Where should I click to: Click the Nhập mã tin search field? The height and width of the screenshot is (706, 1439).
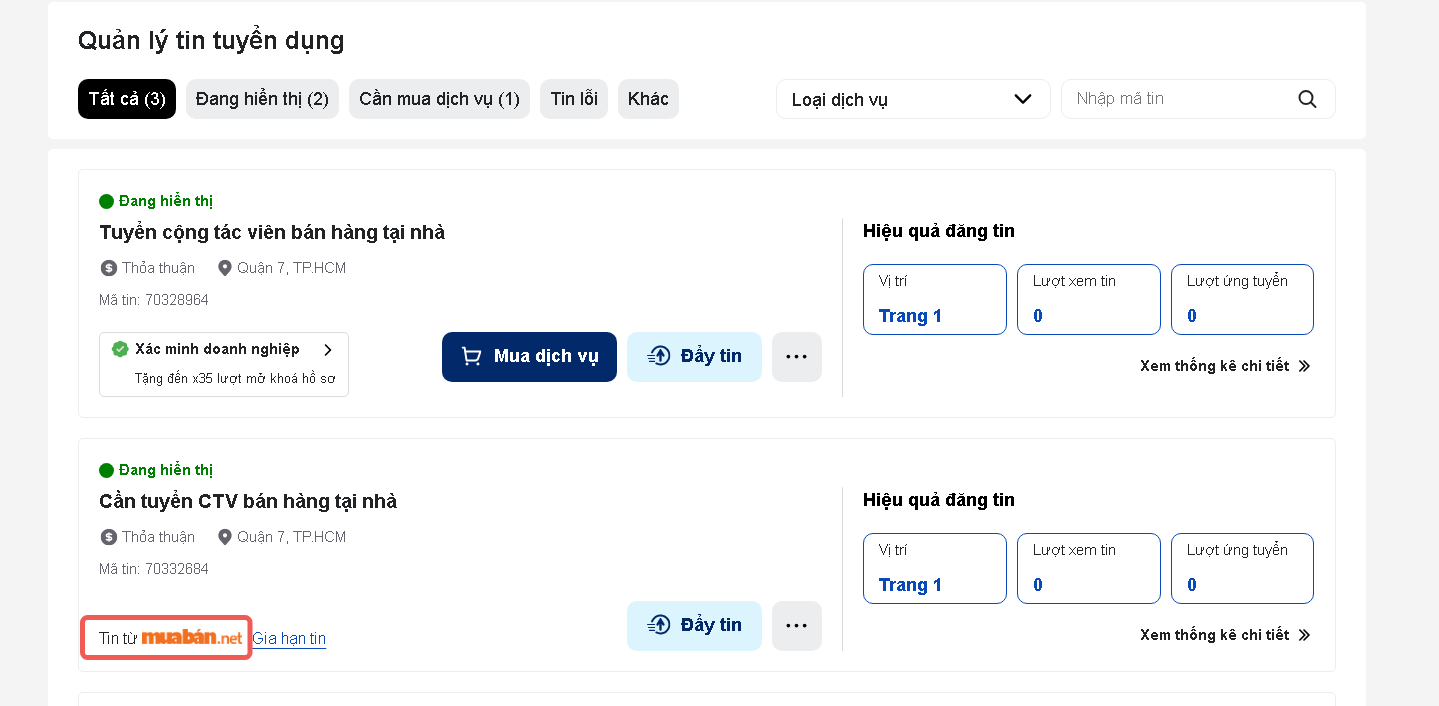click(1180, 99)
